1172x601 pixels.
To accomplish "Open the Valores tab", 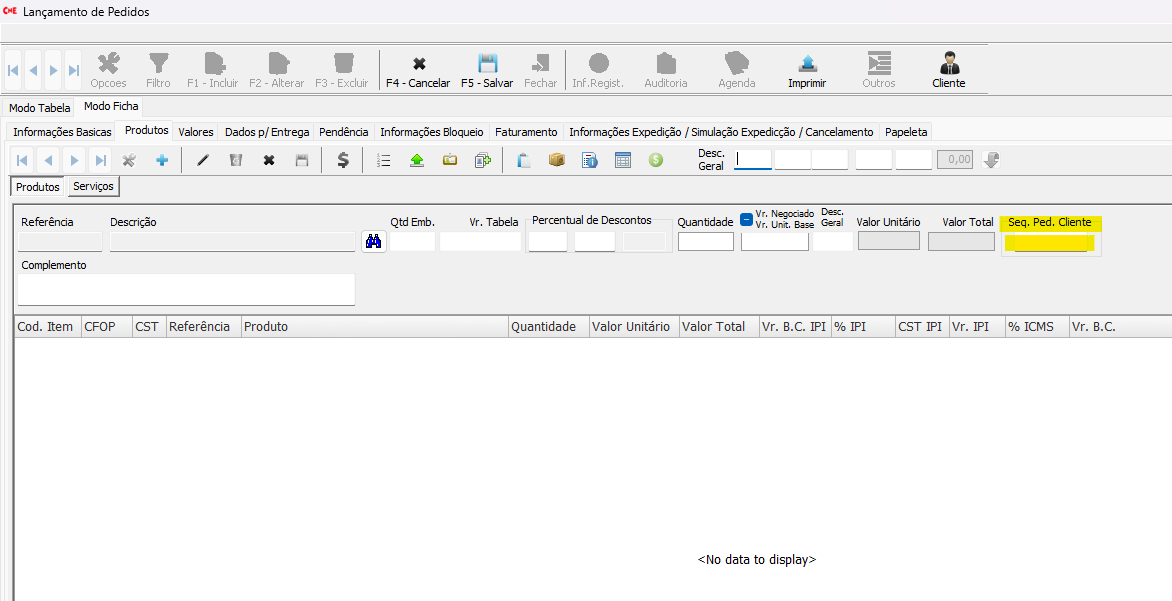I will tap(196, 132).
